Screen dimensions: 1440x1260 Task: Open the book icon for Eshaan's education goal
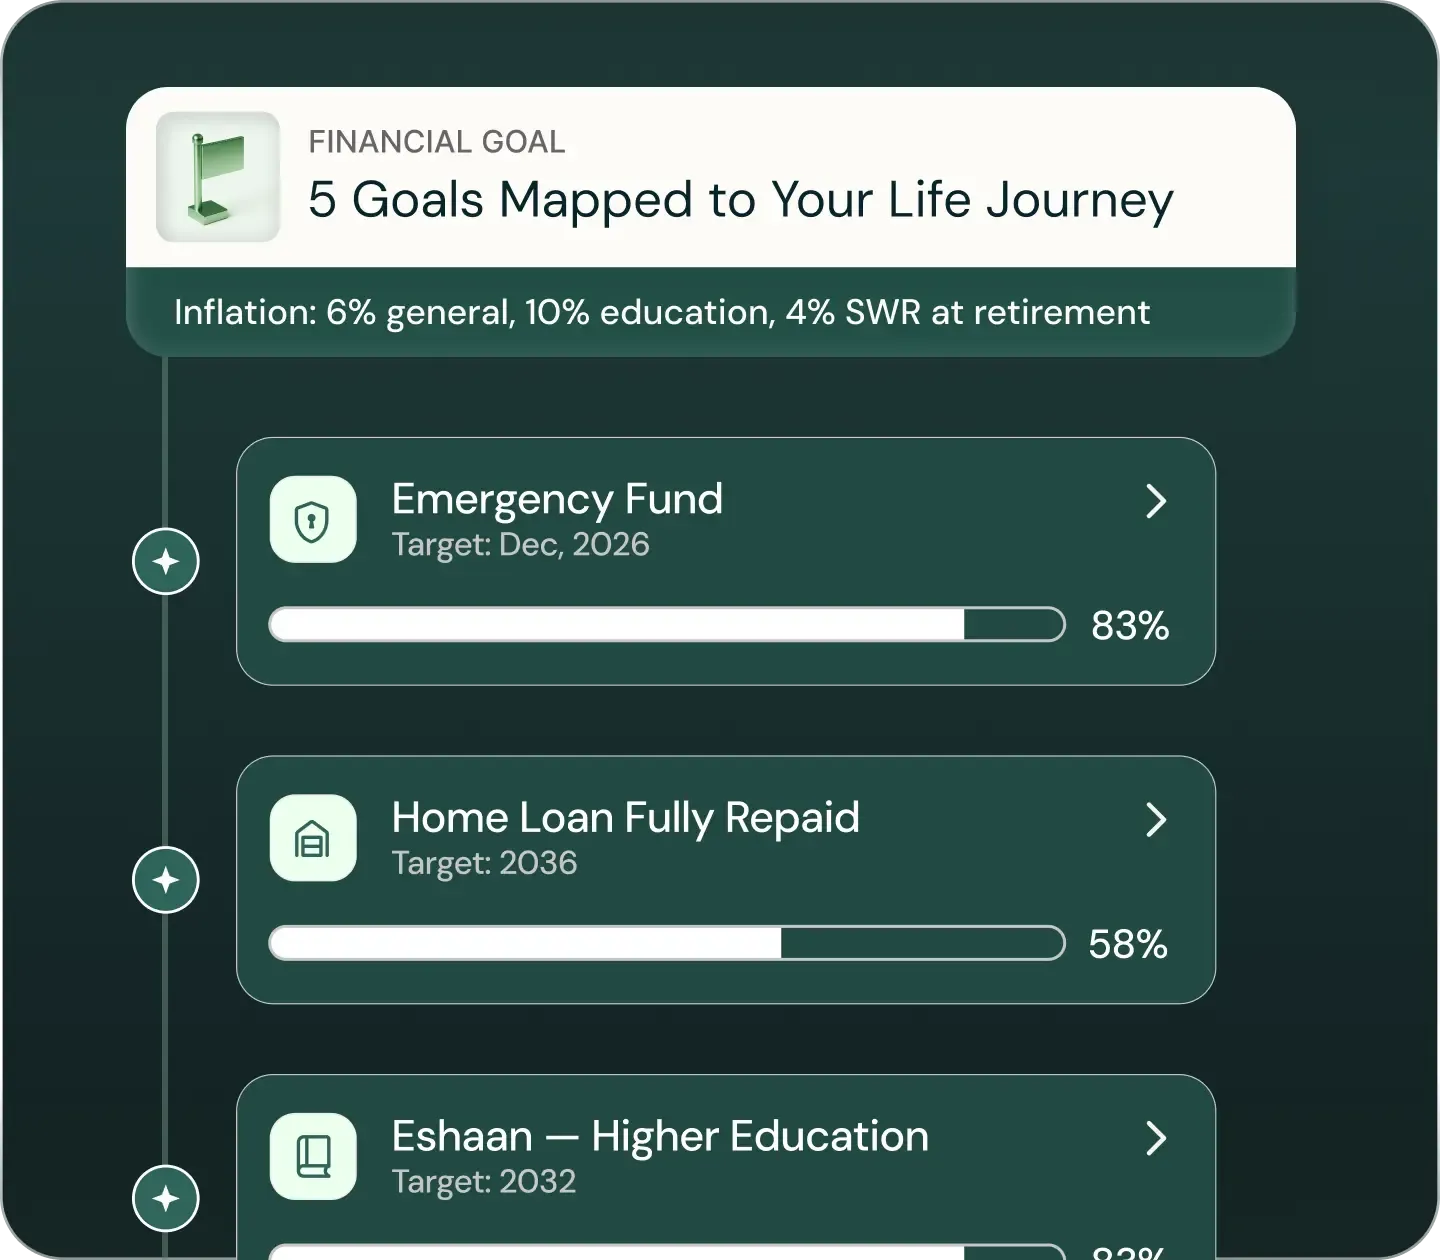(x=313, y=1157)
